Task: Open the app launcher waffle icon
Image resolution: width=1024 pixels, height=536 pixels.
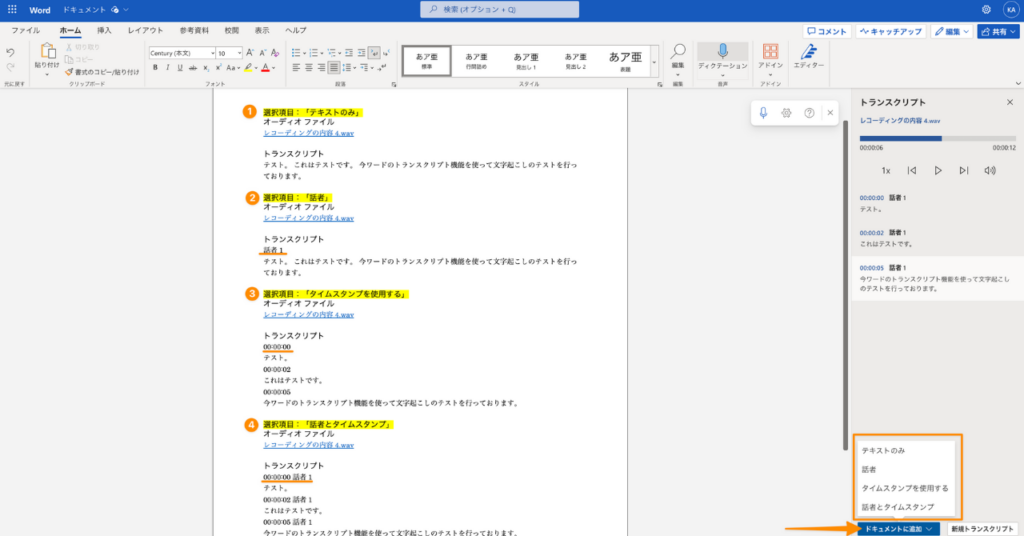Action: 12,9
